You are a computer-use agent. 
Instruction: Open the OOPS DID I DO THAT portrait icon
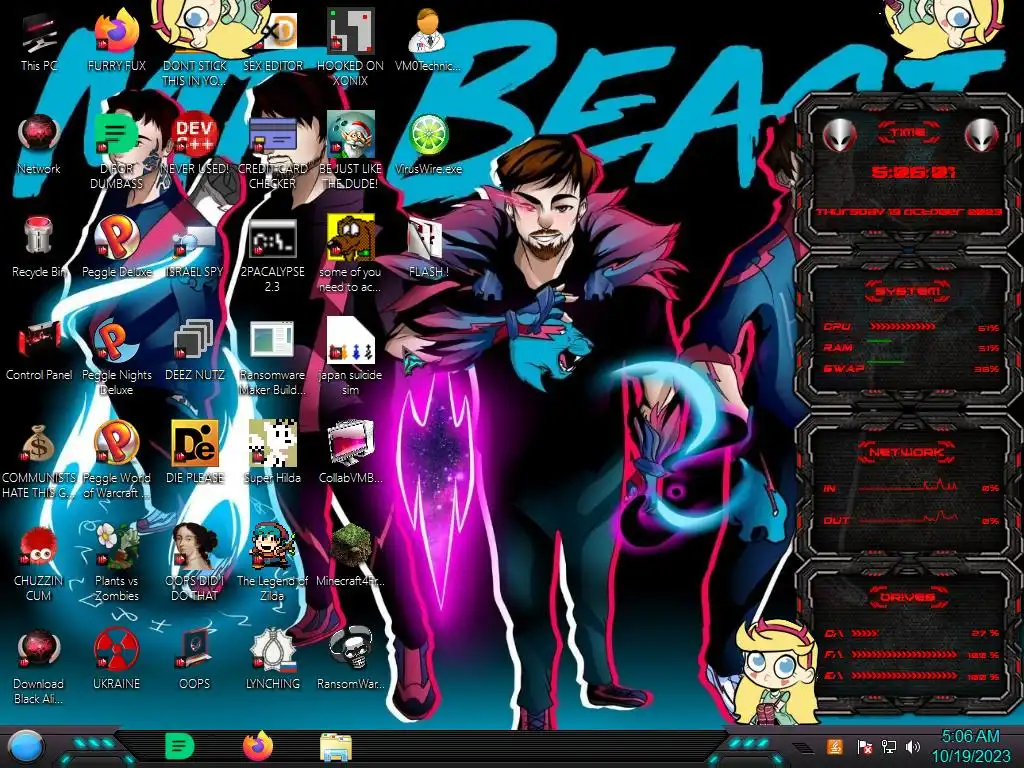point(194,563)
